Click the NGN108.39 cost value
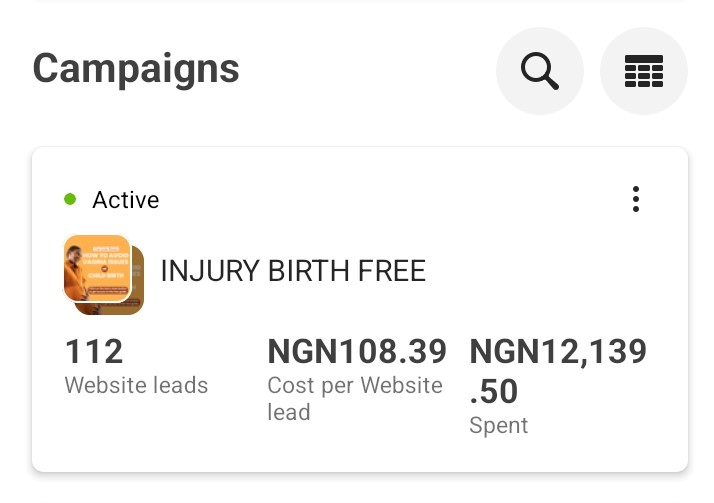714x503 pixels. 357,352
